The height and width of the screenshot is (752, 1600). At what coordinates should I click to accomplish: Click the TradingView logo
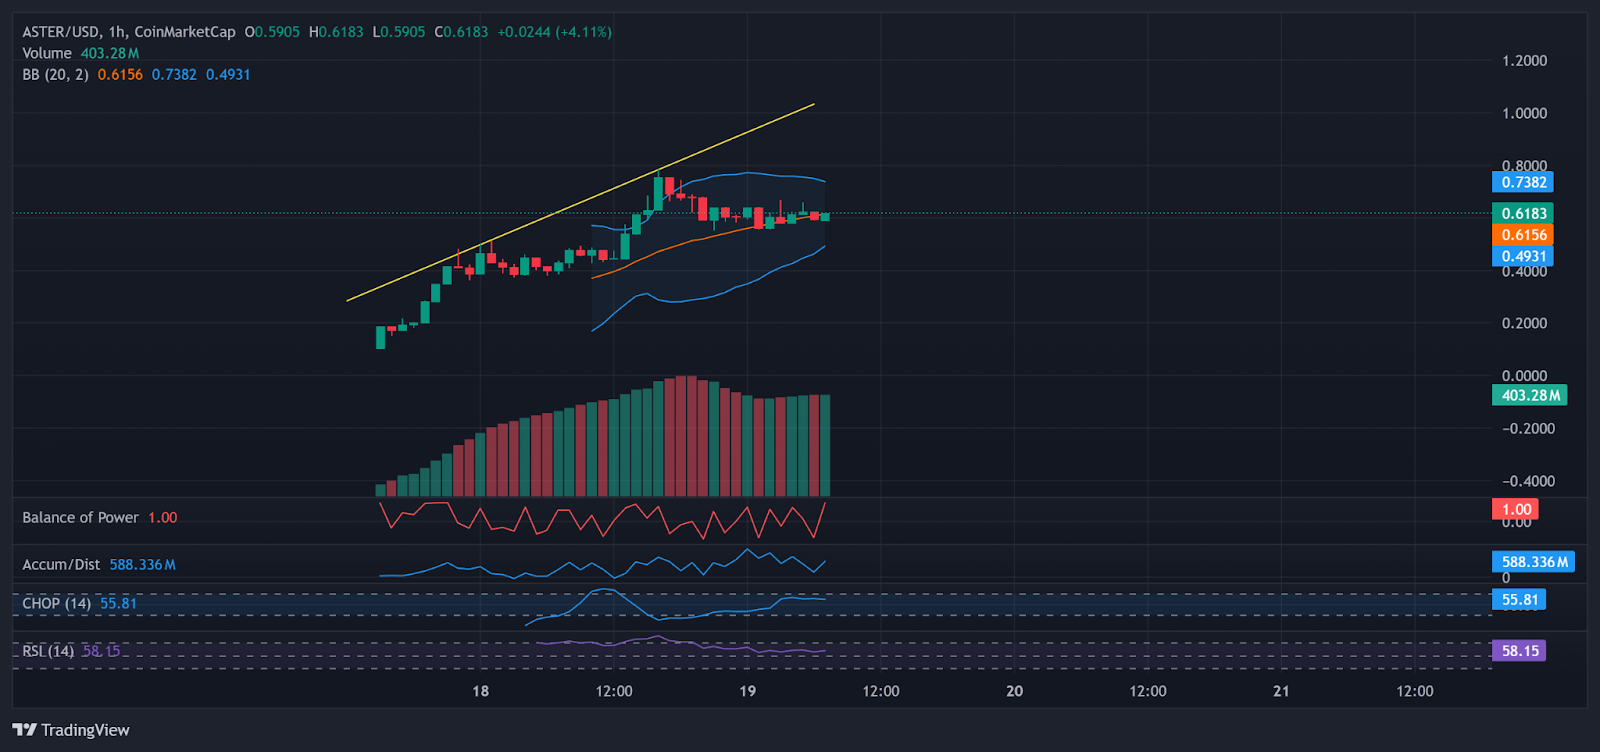[71, 730]
